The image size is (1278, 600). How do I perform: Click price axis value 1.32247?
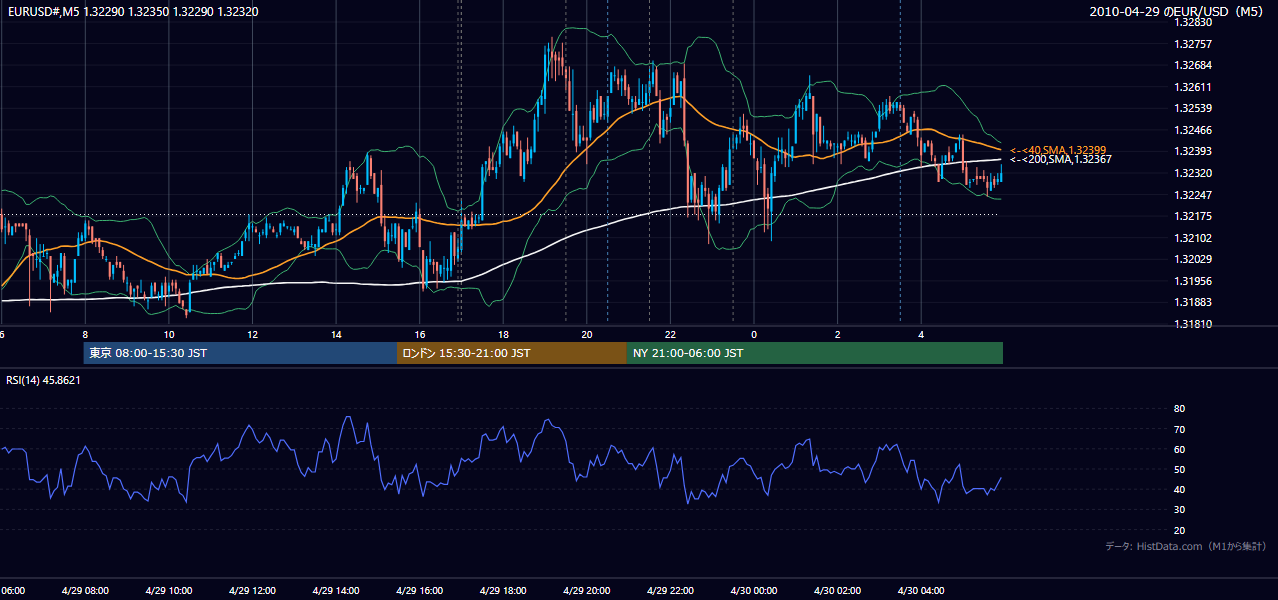click(1192, 195)
